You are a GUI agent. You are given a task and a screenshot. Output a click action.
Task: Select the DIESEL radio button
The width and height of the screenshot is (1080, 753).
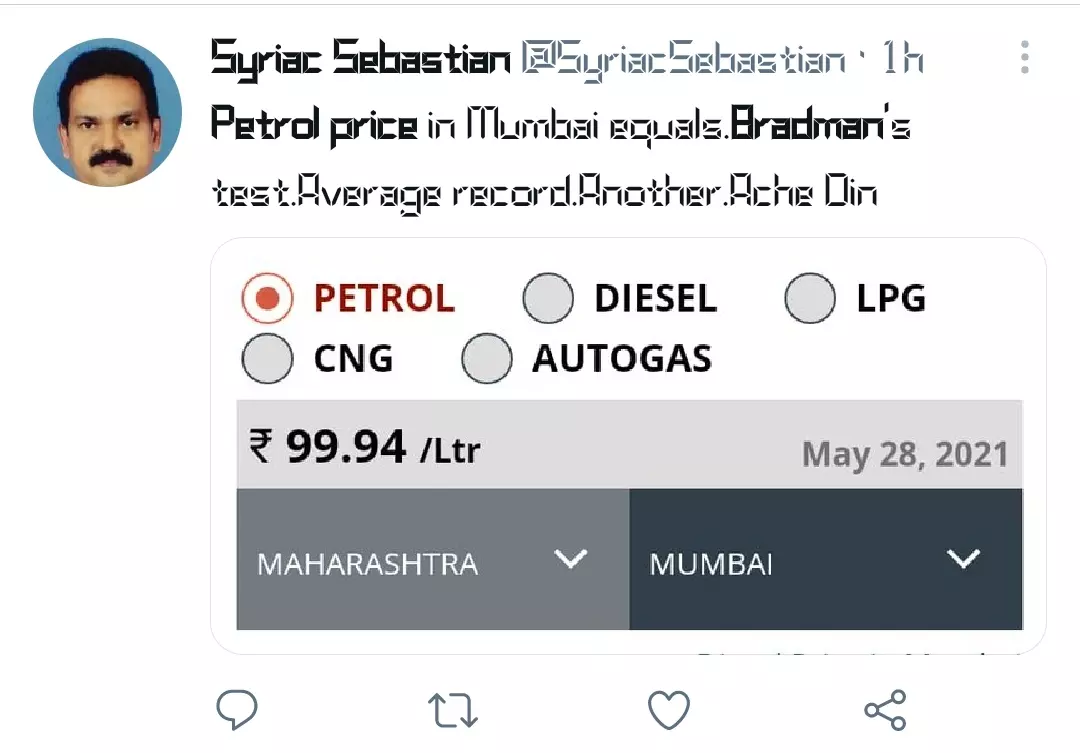coord(548,299)
